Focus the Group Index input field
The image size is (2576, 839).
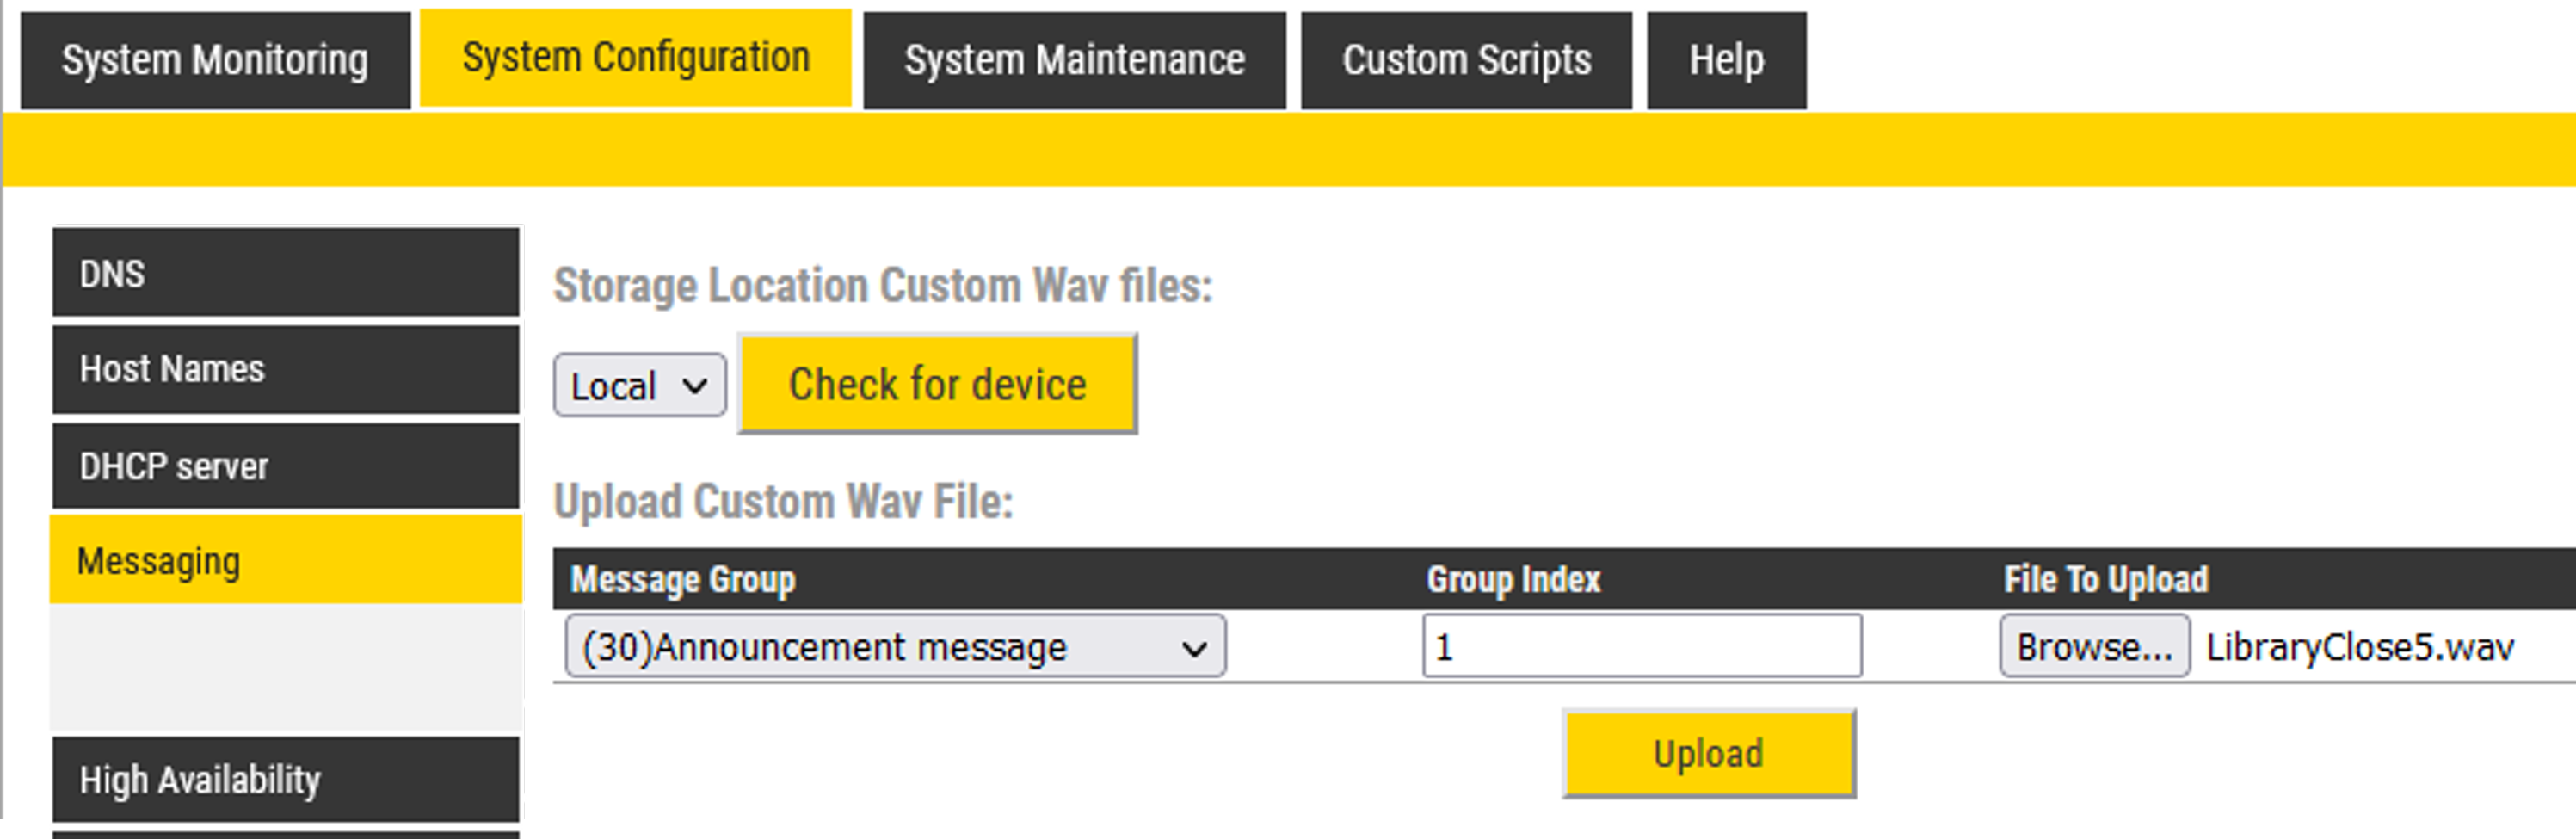point(1641,648)
